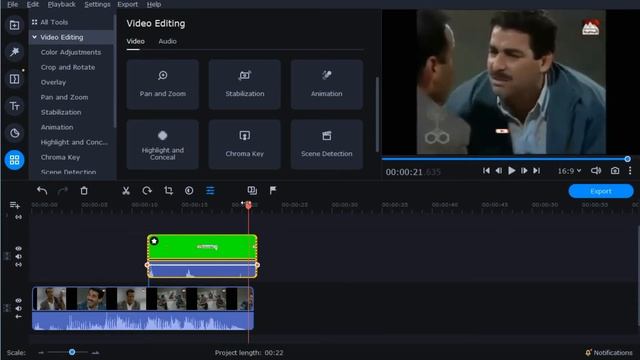Open the More Tools grid sidebar icon

(14, 160)
